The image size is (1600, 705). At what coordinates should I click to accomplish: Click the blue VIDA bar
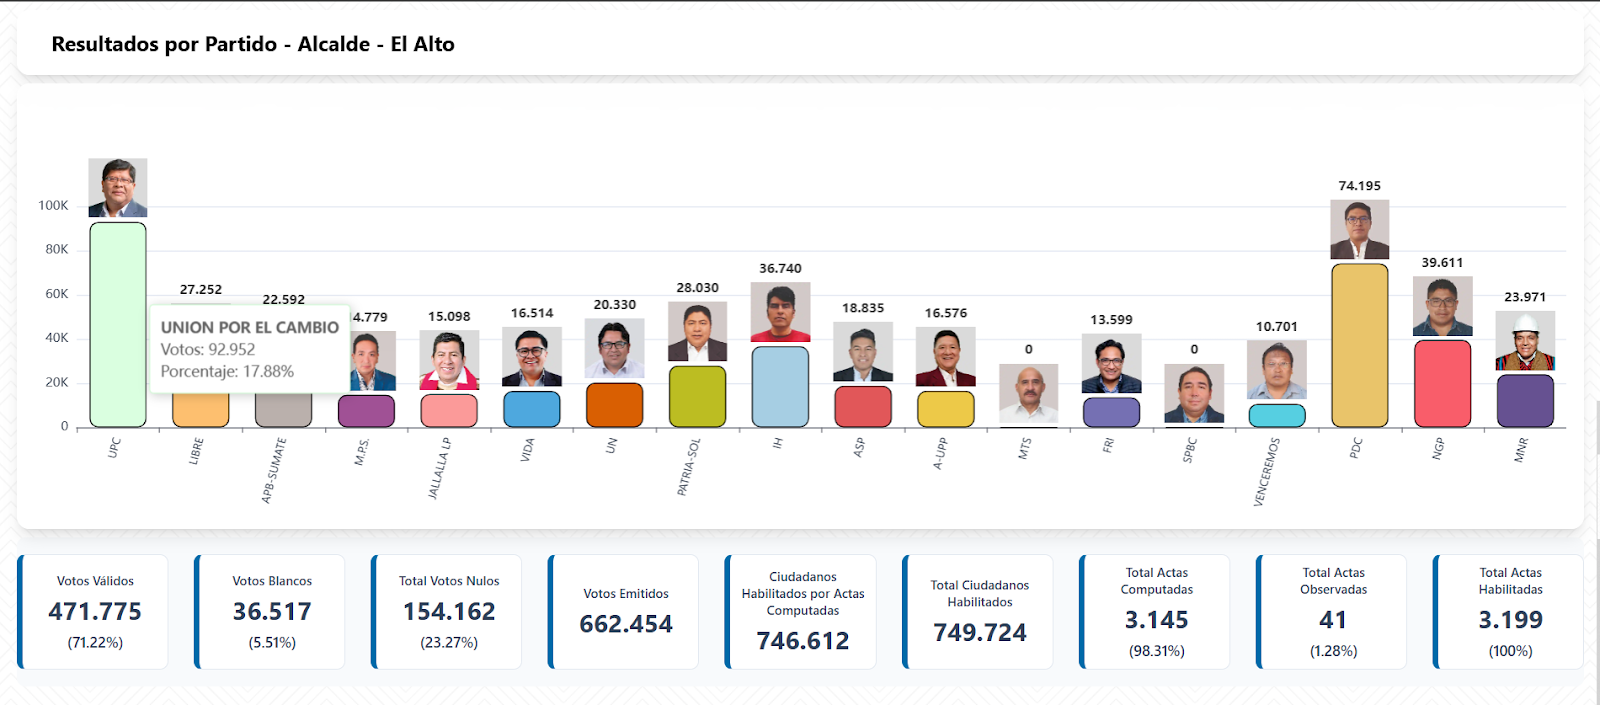point(532,409)
